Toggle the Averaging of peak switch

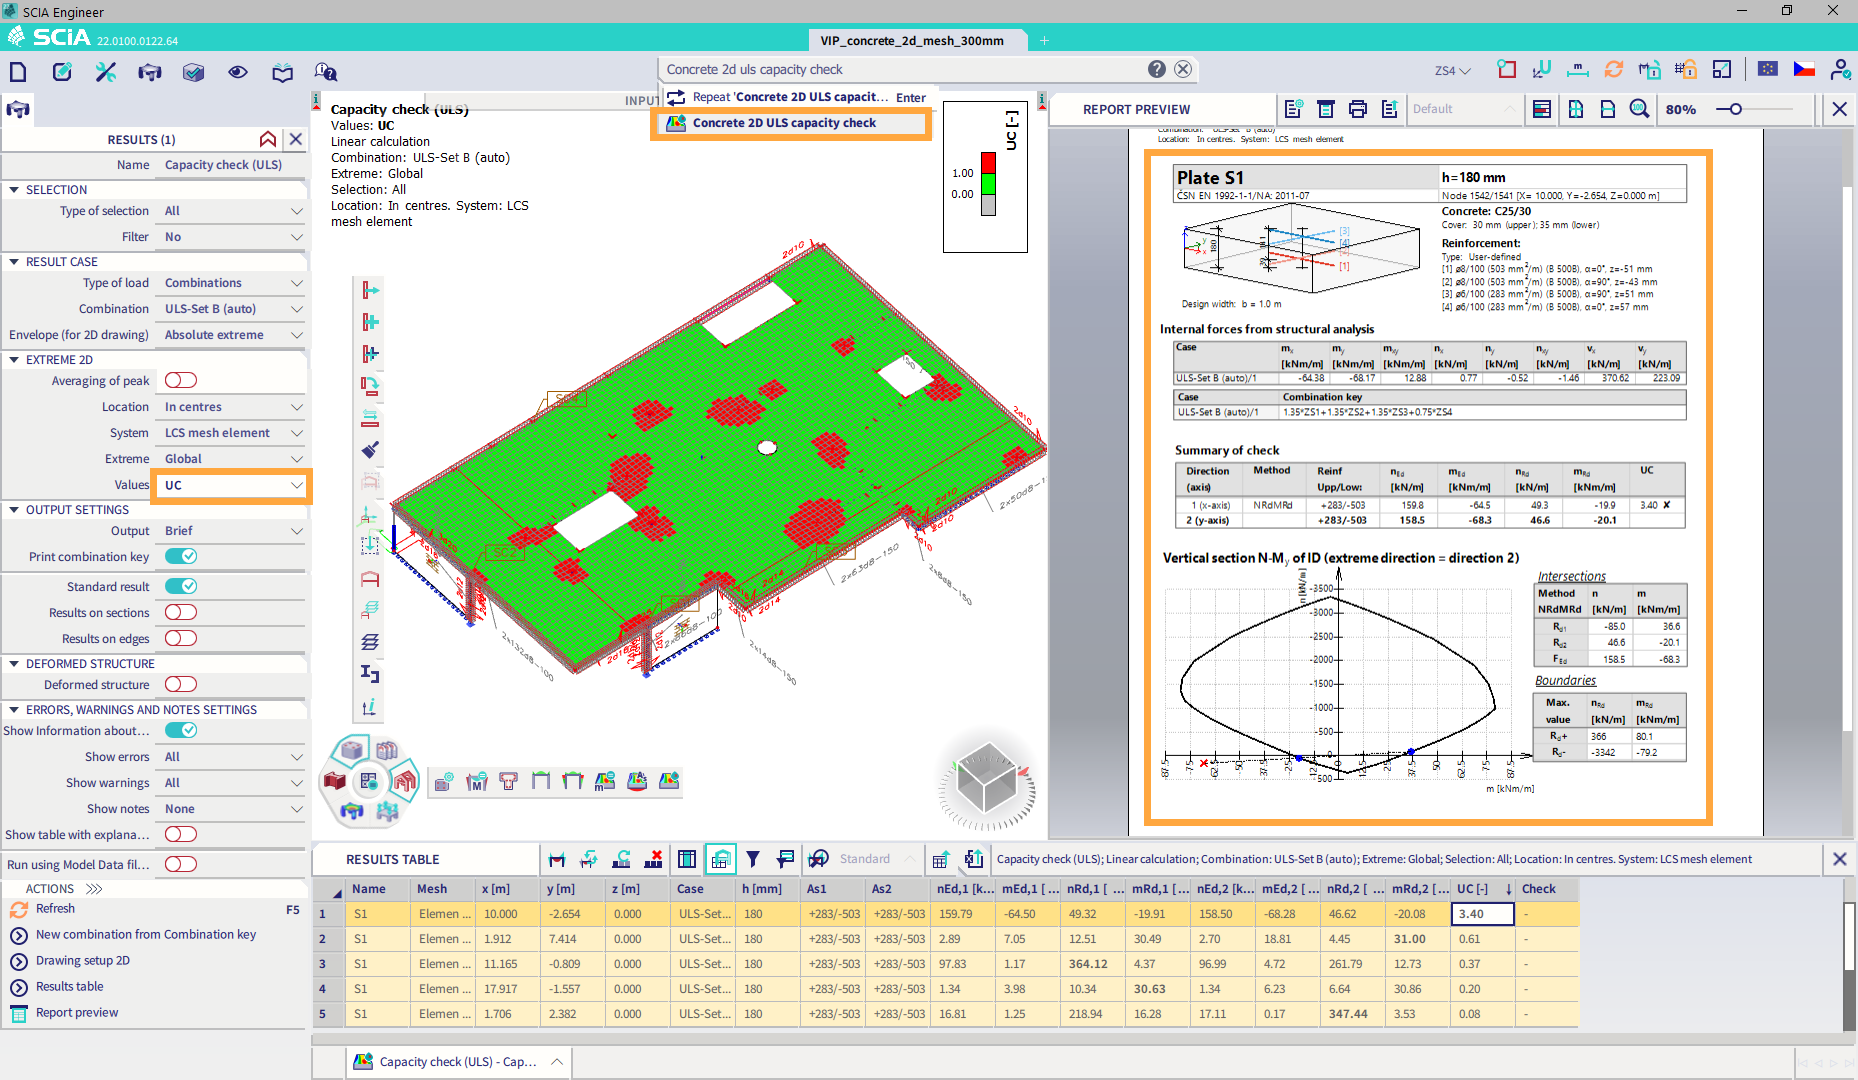[x=180, y=380]
